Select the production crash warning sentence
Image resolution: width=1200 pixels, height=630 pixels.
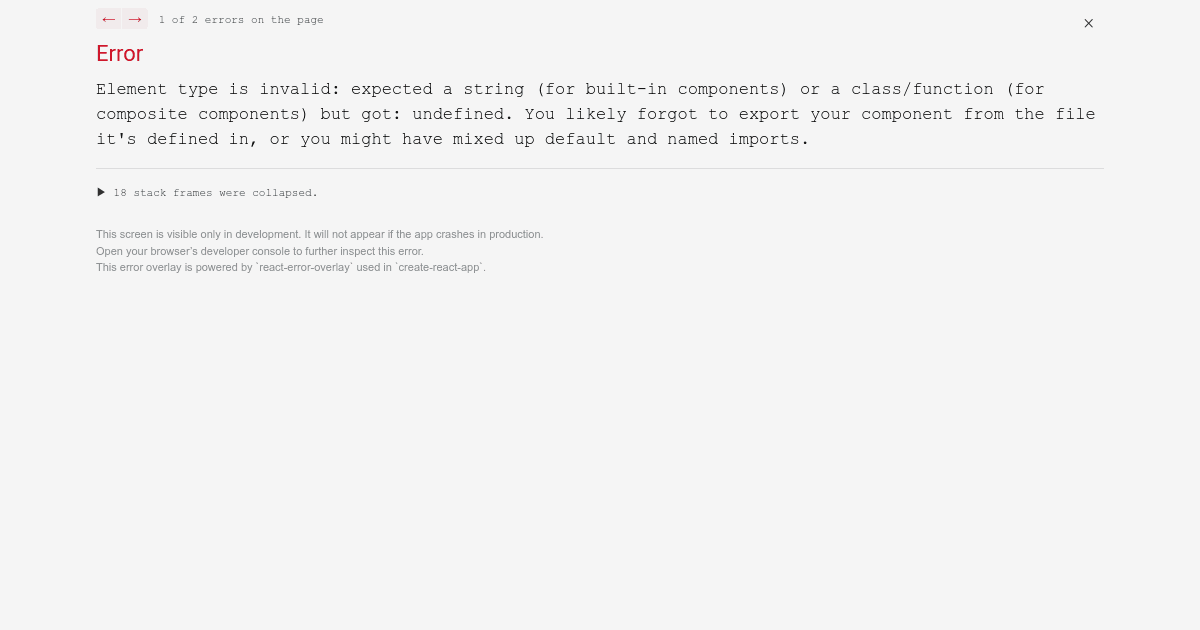(319, 234)
